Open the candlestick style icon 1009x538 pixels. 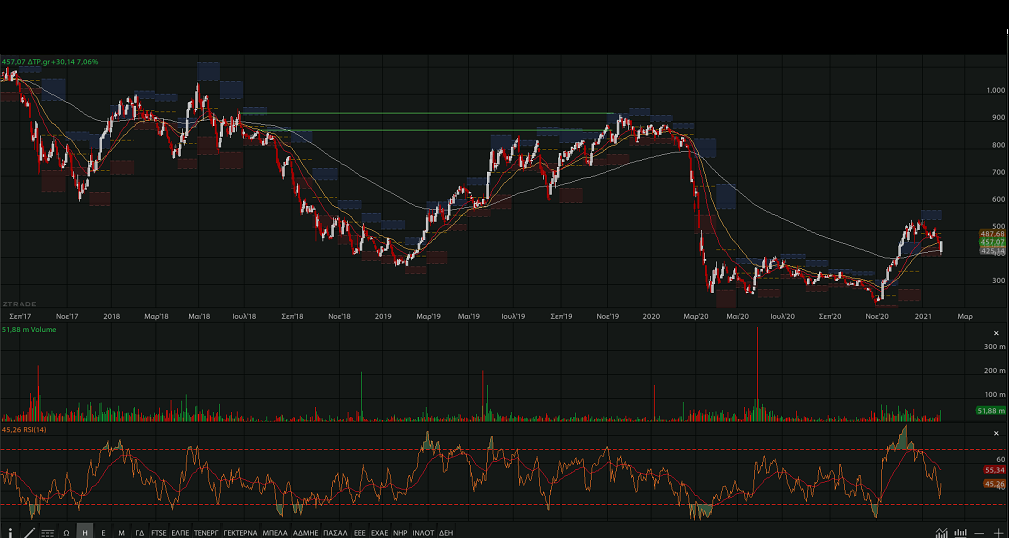pos(960,533)
